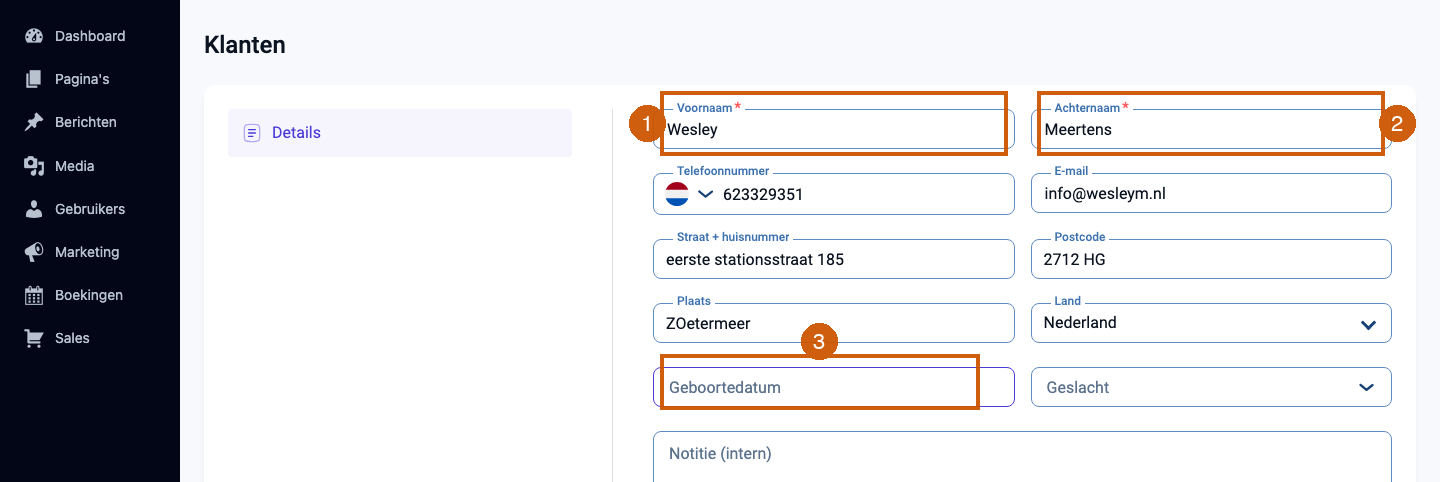Click the Marketing megaphone icon
Viewport: 1440px width, 482px height.
click(34, 252)
